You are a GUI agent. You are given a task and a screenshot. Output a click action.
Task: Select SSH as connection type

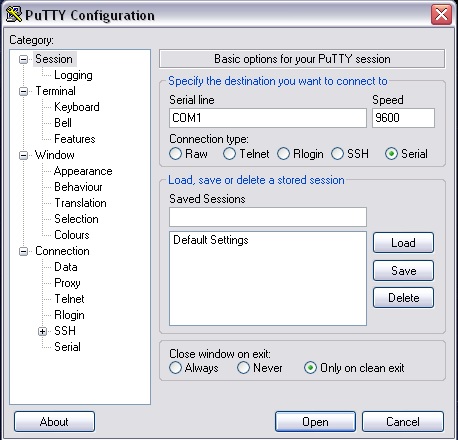click(x=337, y=154)
